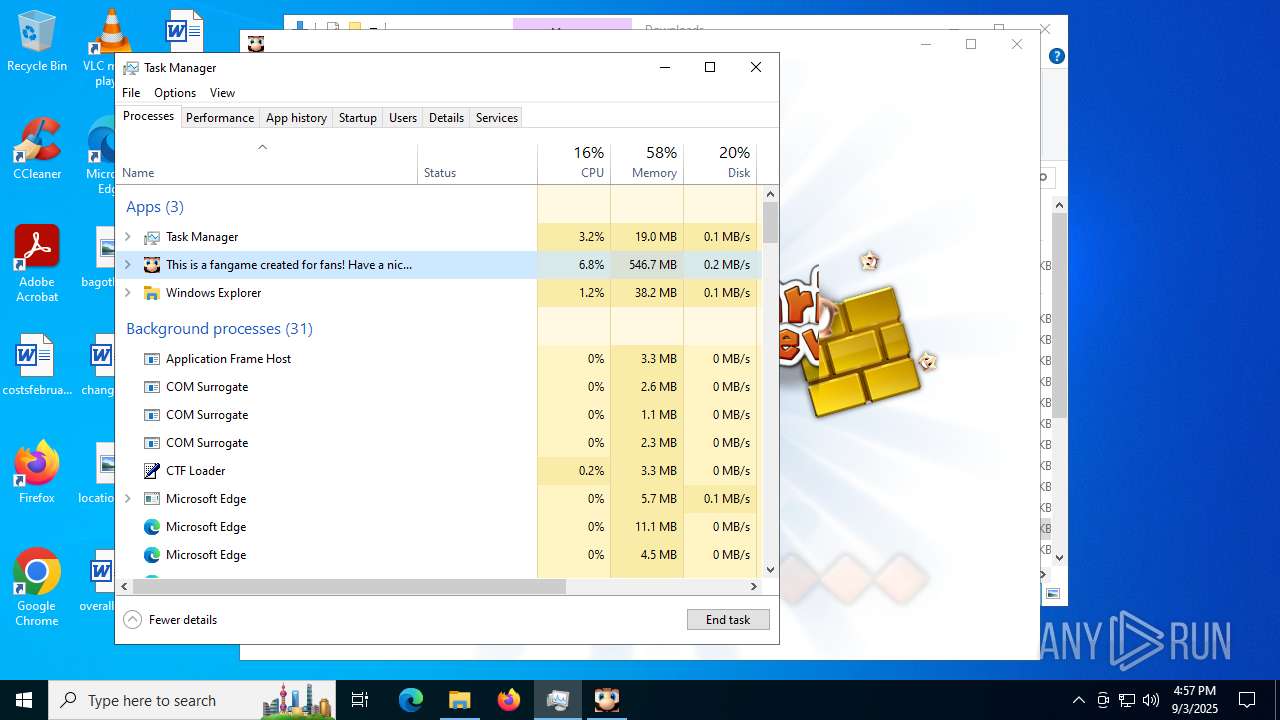Select the Processes tab
Viewport: 1280px width, 720px height.
click(149, 116)
